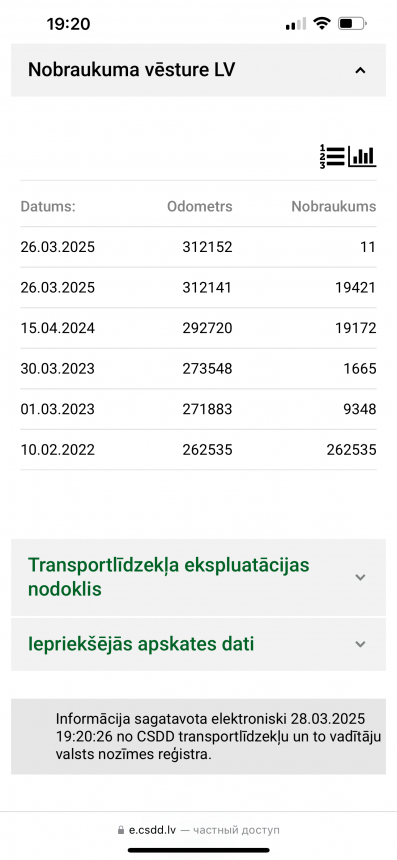The image size is (397, 860).
Task: Open Iepriekšējās apskates dati heading
Action: point(141,644)
